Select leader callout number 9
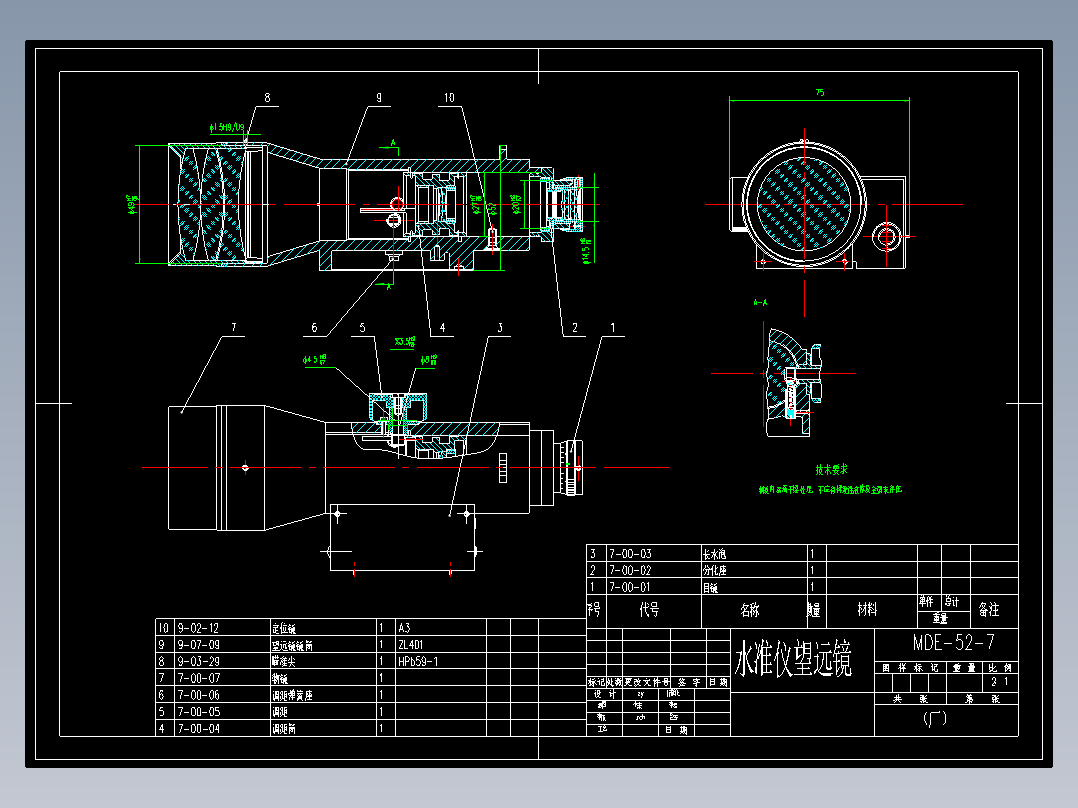Viewport: 1078px width, 808px height. click(x=379, y=98)
